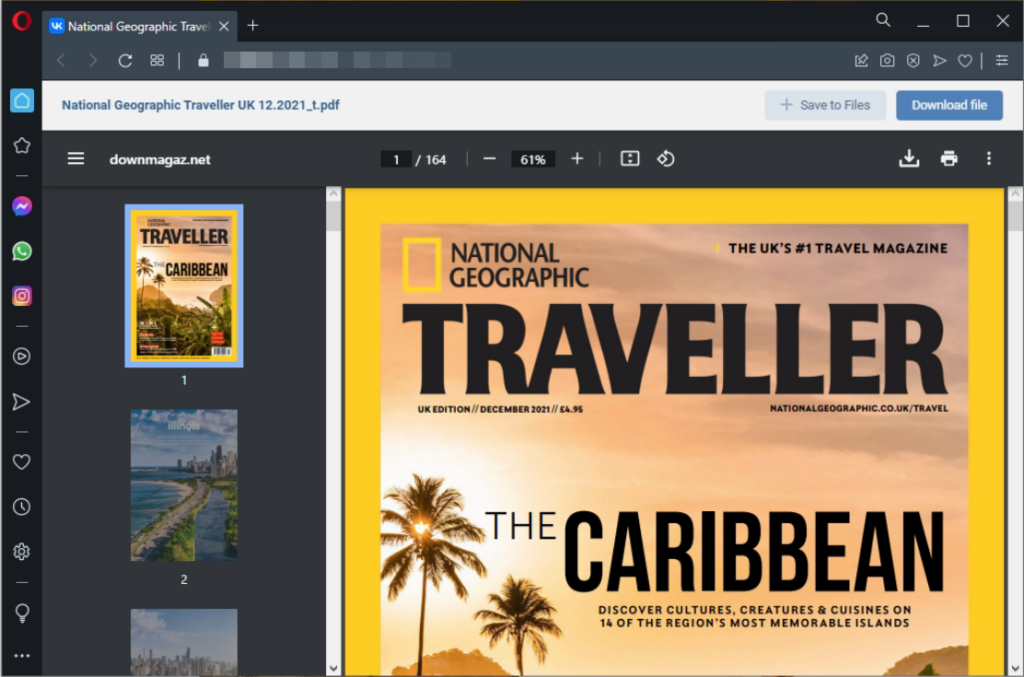Open a new browser tab
This screenshot has width=1024, height=677.
pos(253,26)
